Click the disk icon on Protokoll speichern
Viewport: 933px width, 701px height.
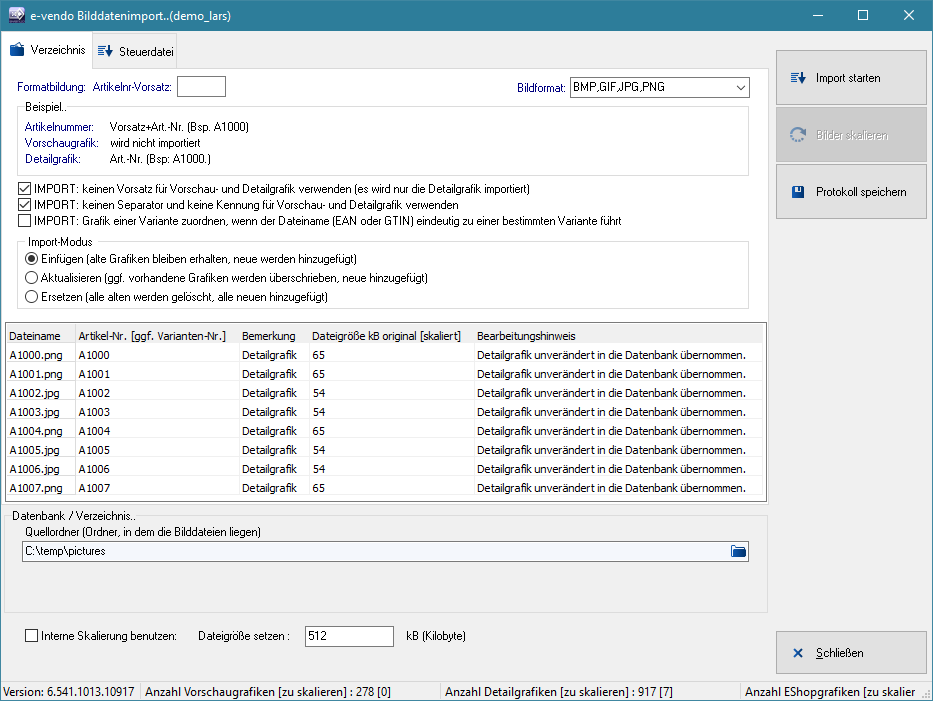pos(798,192)
